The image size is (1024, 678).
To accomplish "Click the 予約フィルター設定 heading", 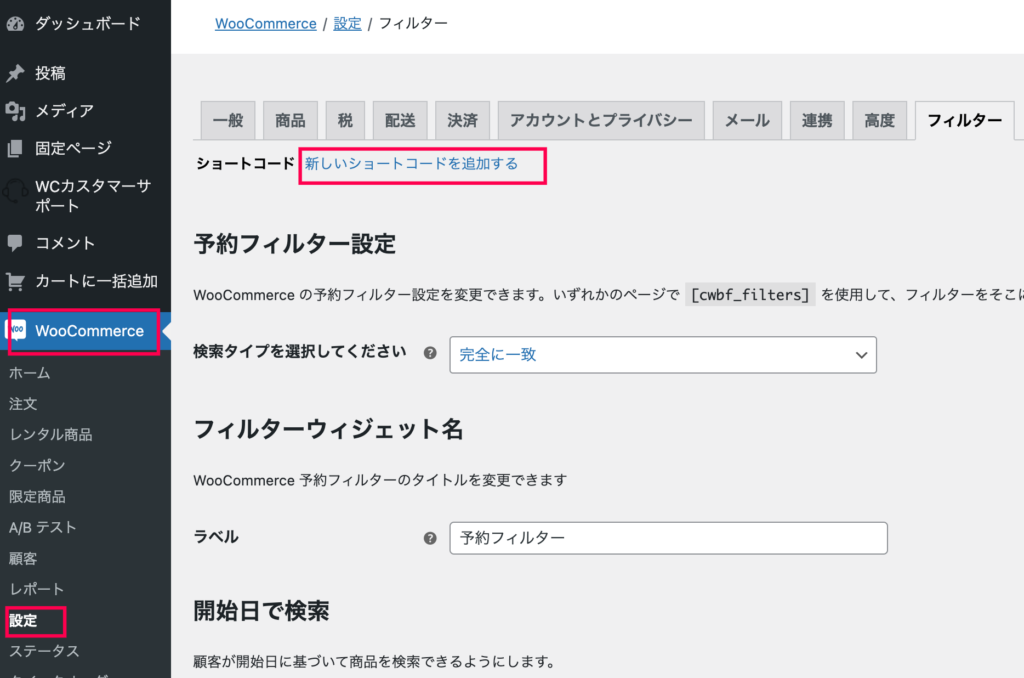I will 295,244.
